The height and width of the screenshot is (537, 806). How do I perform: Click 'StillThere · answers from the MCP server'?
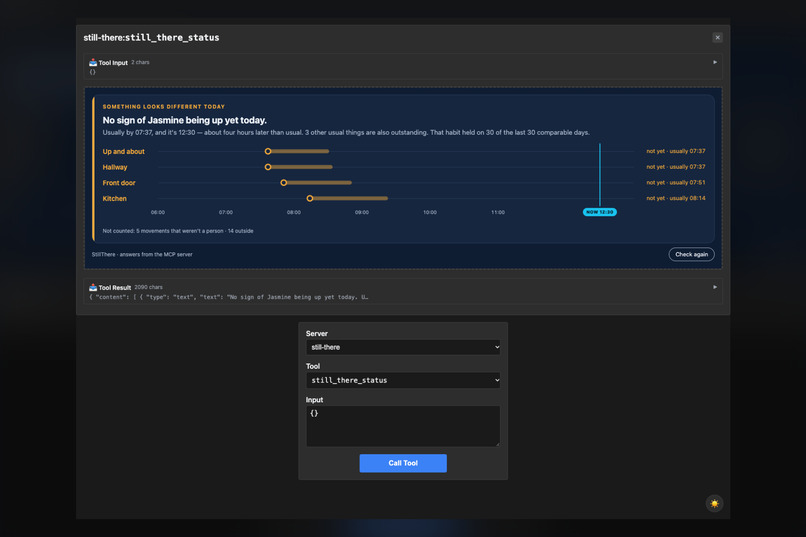click(142, 254)
